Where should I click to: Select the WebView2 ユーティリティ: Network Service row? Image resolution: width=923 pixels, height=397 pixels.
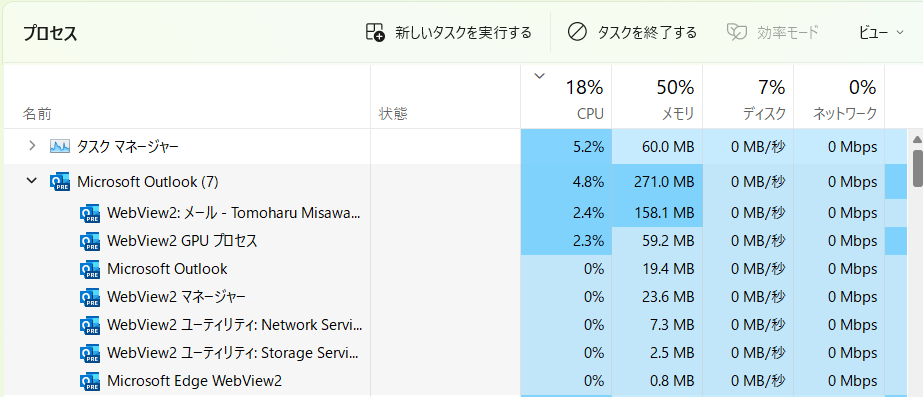coord(456,325)
